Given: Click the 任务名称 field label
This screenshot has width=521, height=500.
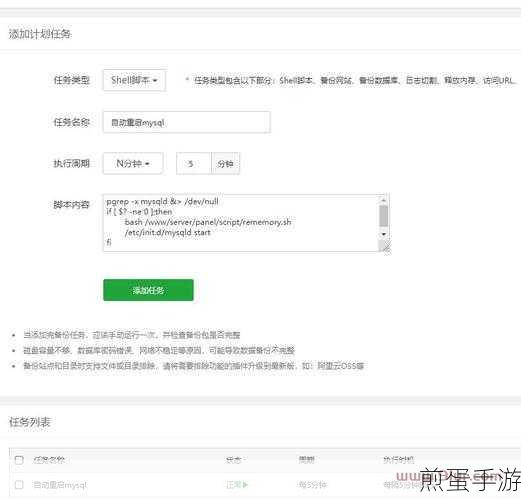Looking at the screenshot, I should 72,122.
